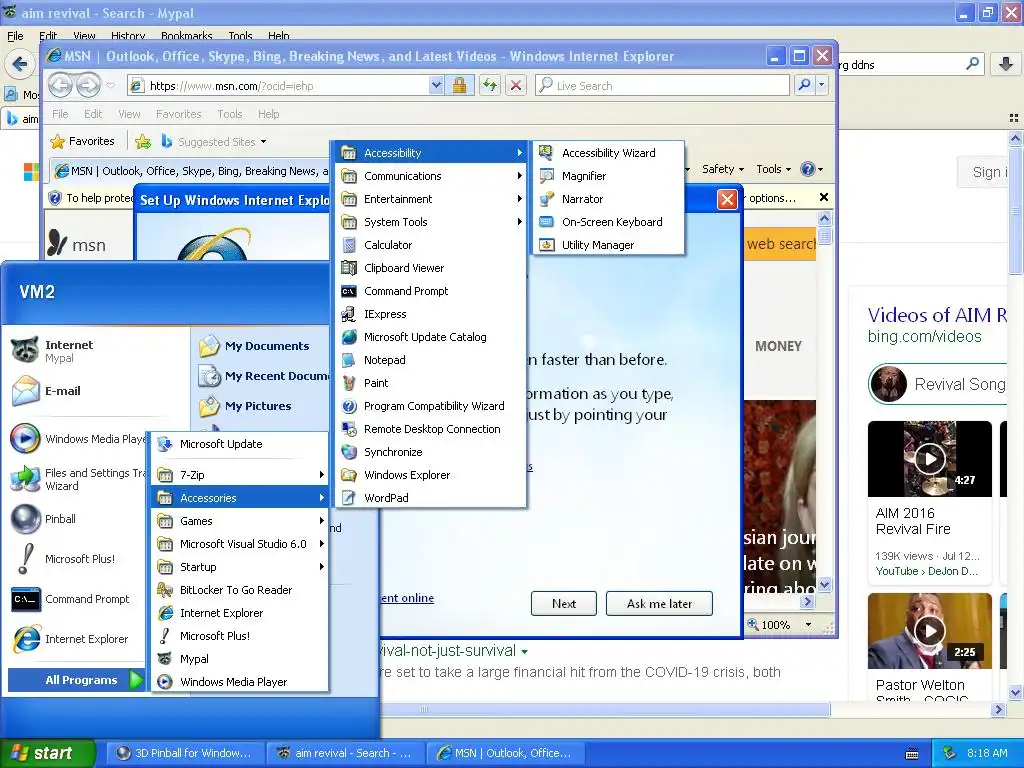Expand Microsoft Visual Studio 6.0 folder
Screen dimensions: 1024x768
(240, 544)
